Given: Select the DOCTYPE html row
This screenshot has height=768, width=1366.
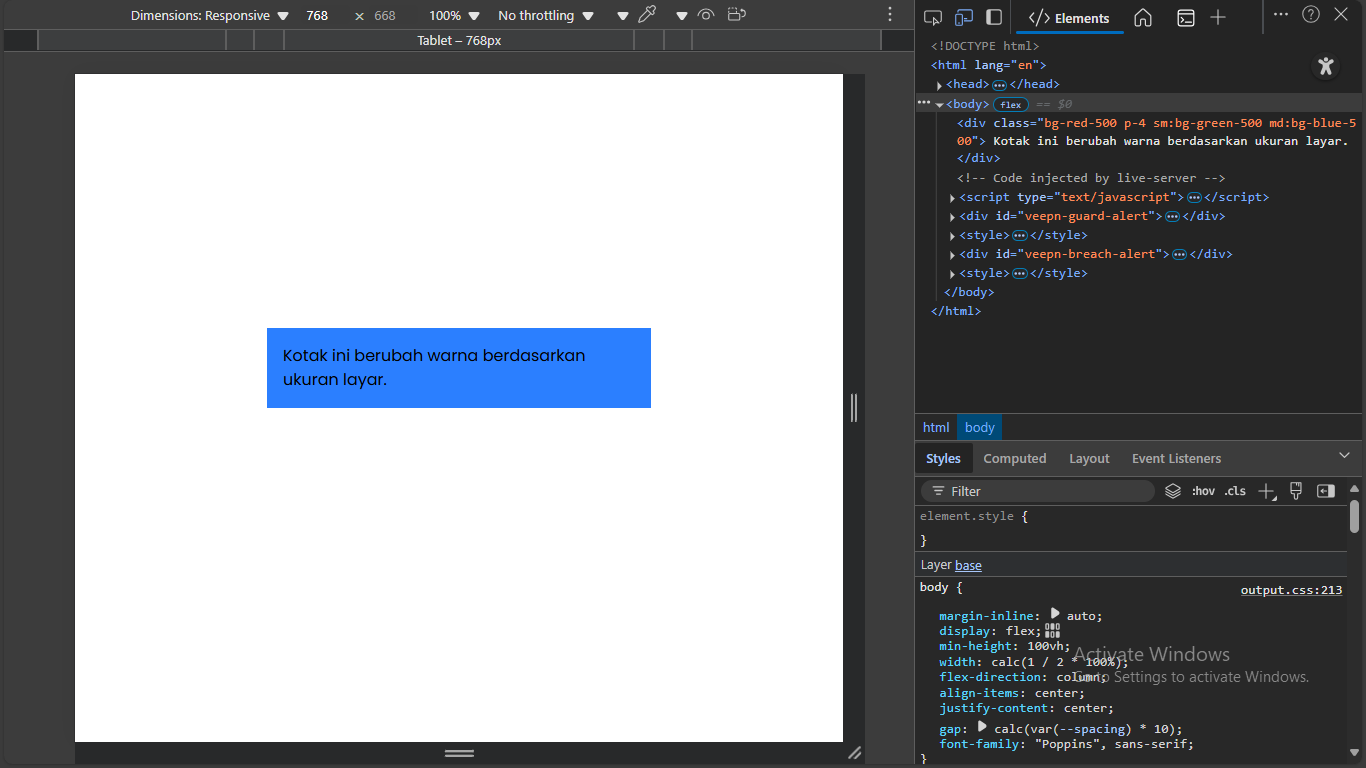Looking at the screenshot, I should (x=1138, y=46).
